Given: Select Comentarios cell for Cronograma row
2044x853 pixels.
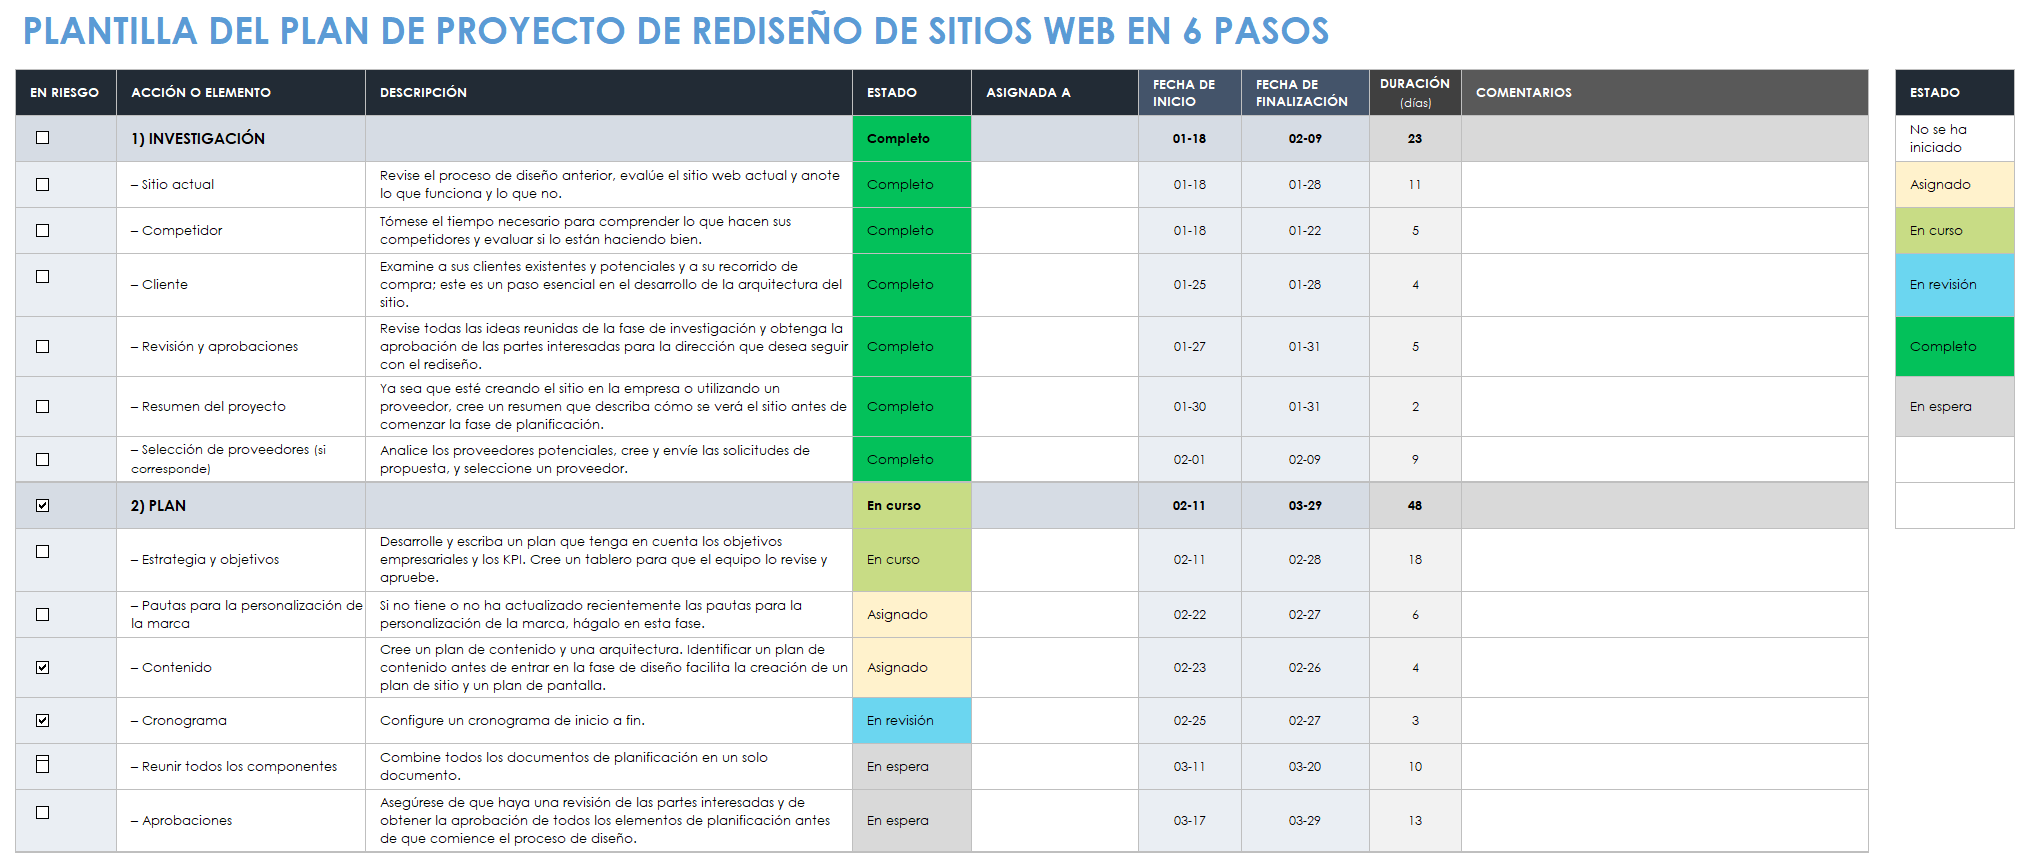Looking at the screenshot, I should [x=1664, y=720].
